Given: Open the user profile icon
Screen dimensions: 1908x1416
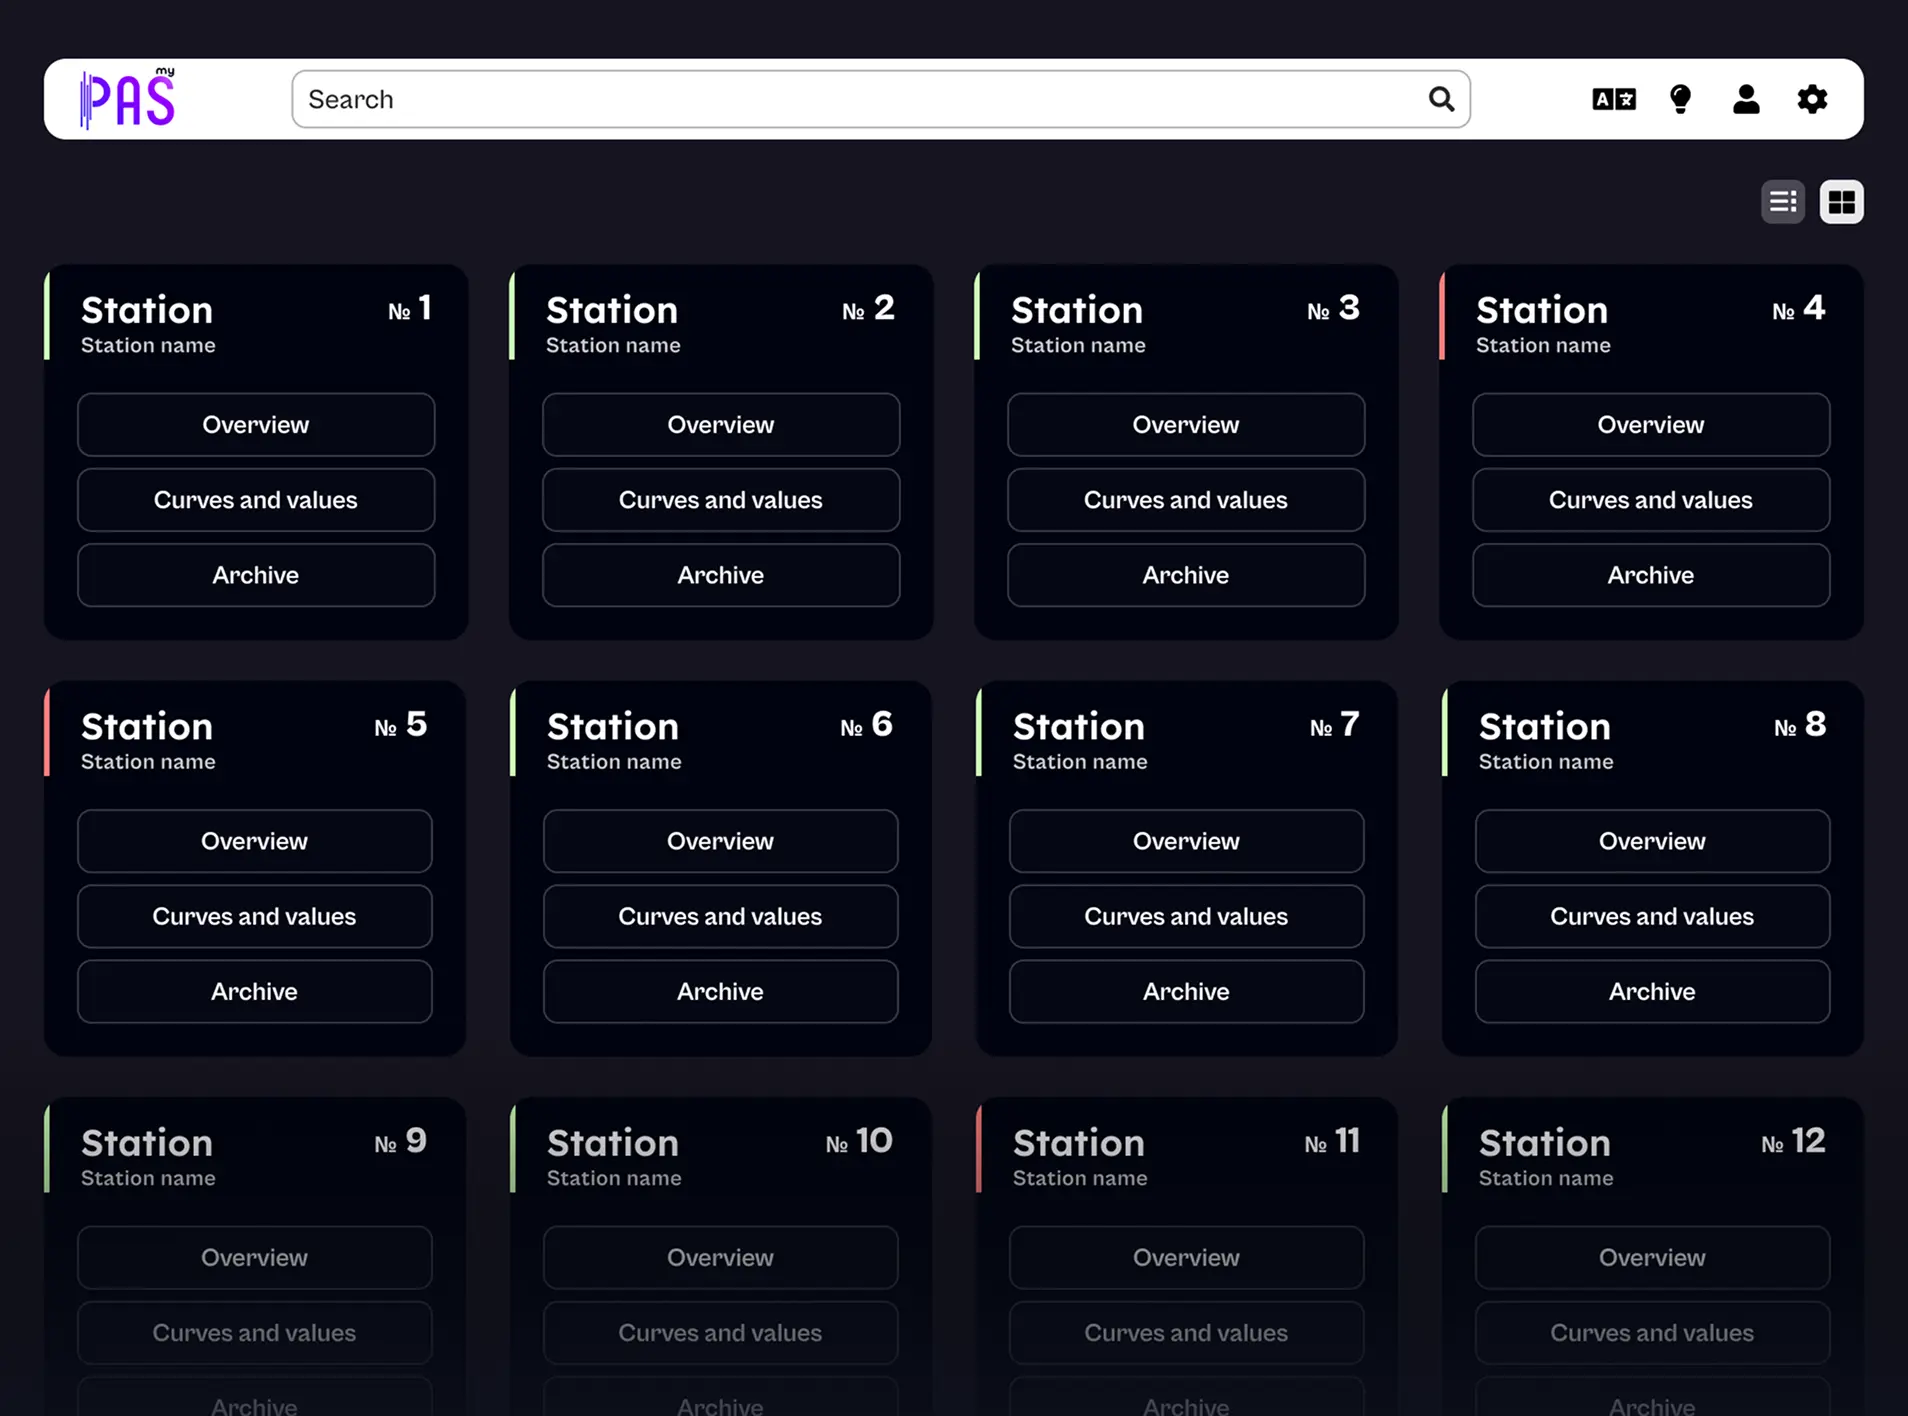Looking at the screenshot, I should [1746, 99].
